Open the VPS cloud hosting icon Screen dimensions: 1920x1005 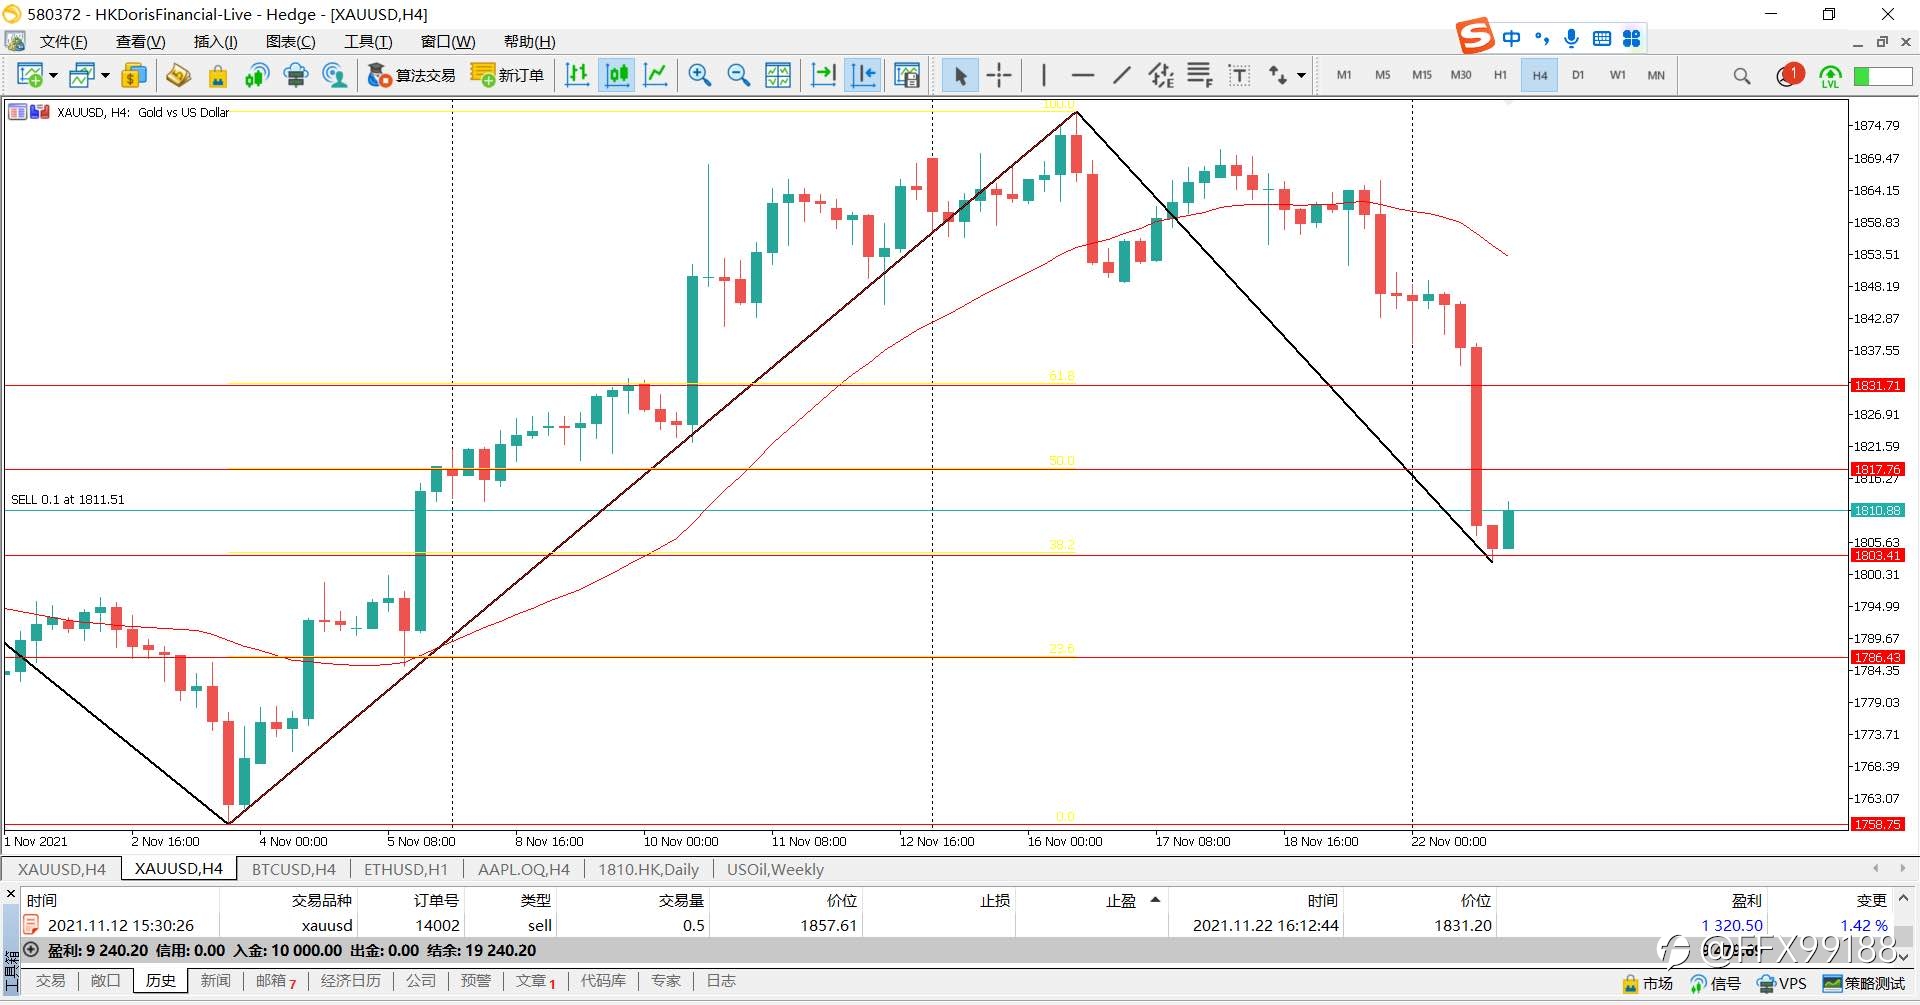tap(295, 75)
